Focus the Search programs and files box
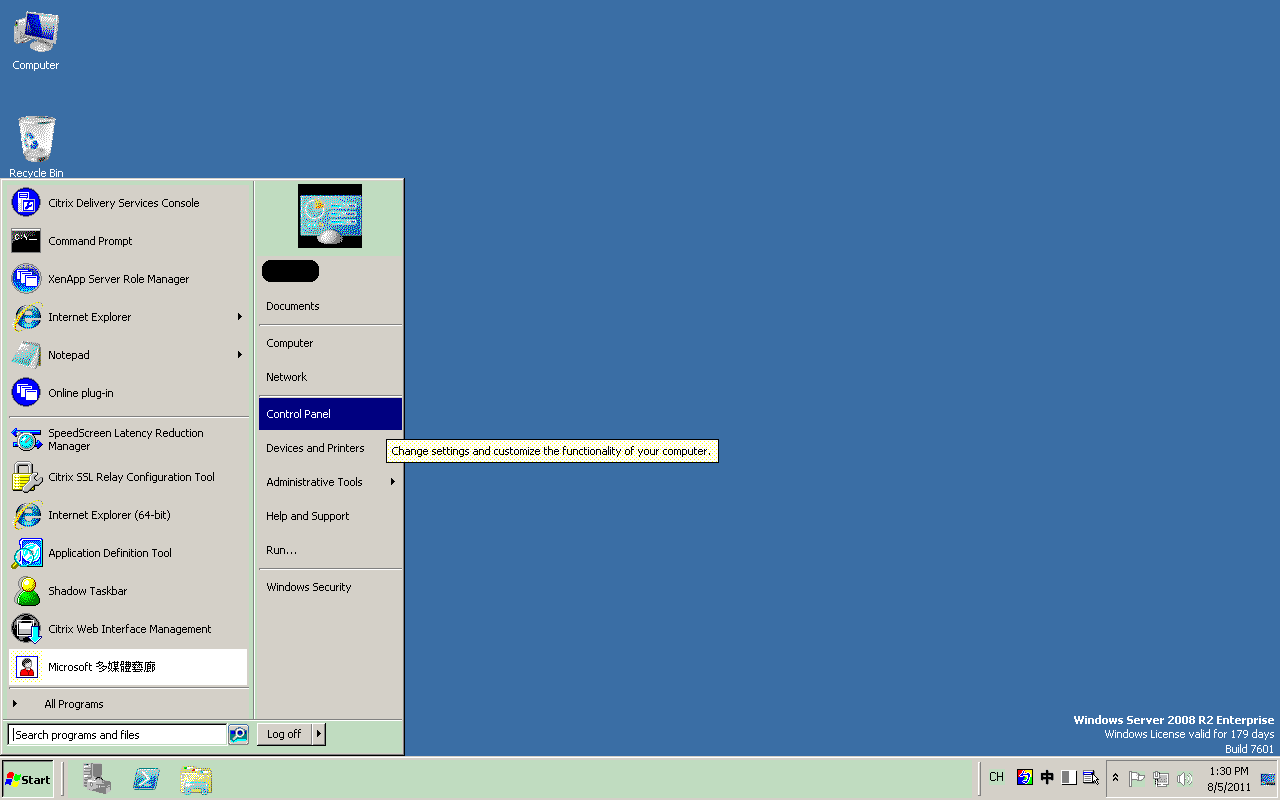 pos(118,735)
